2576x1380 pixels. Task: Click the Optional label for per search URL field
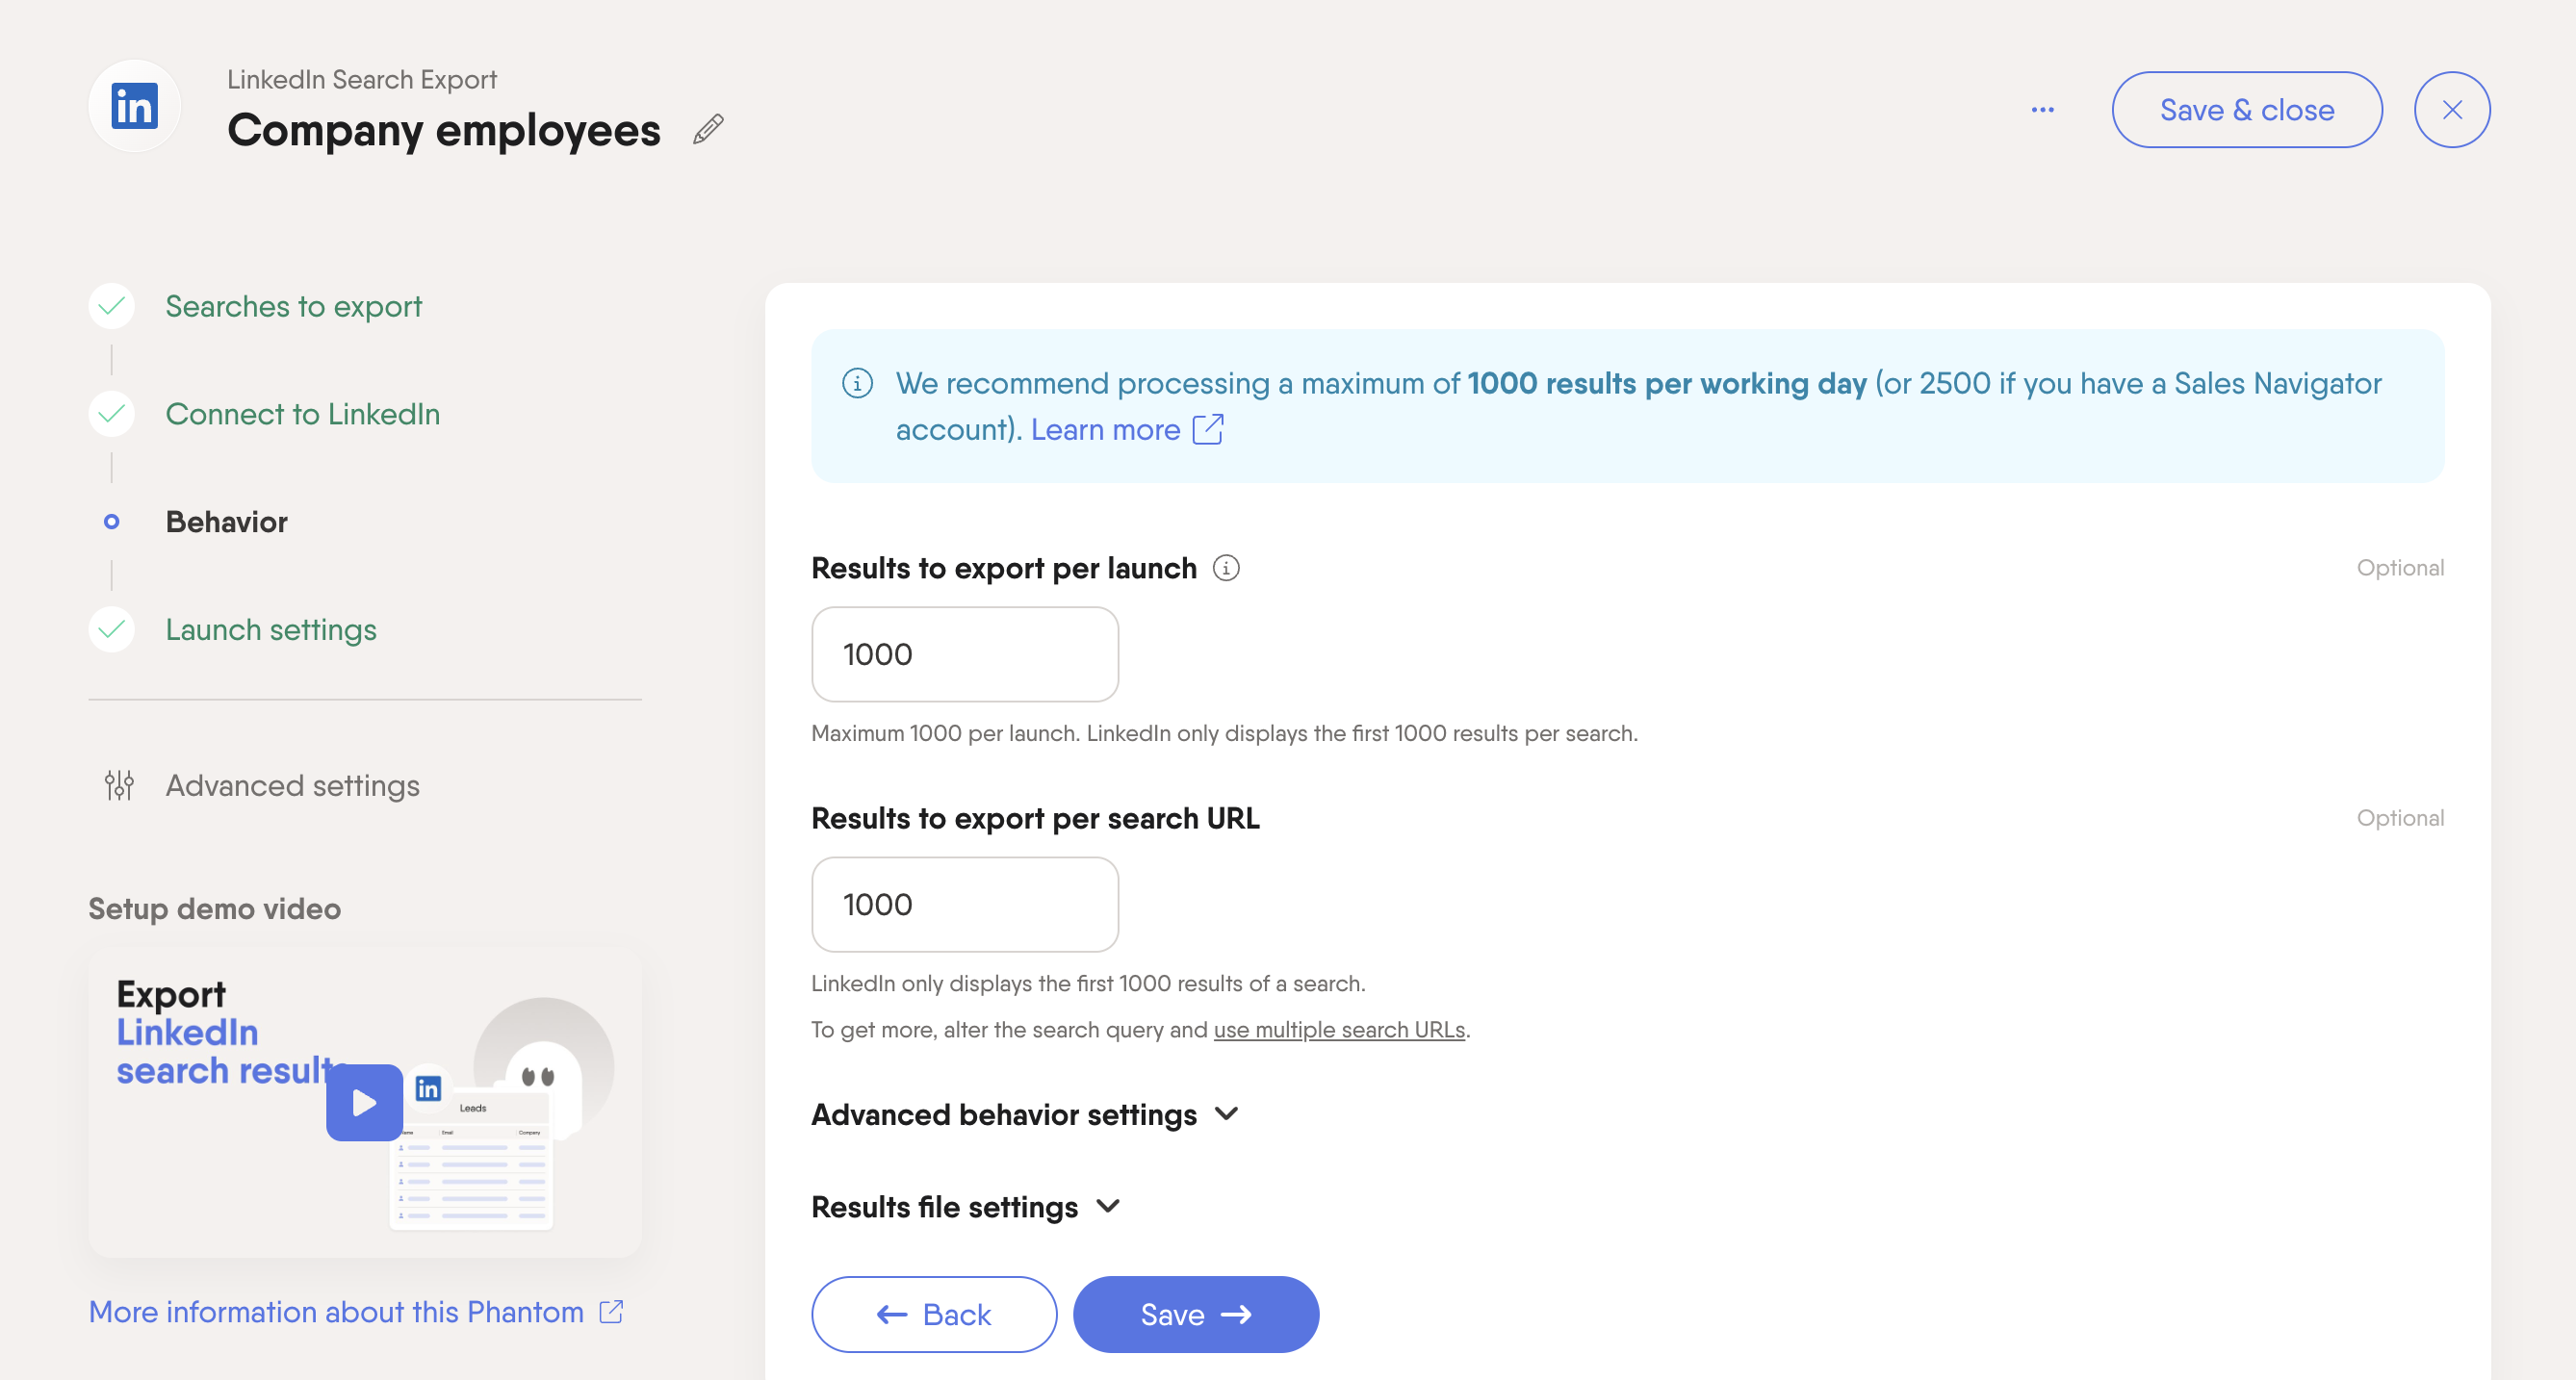(x=2400, y=818)
